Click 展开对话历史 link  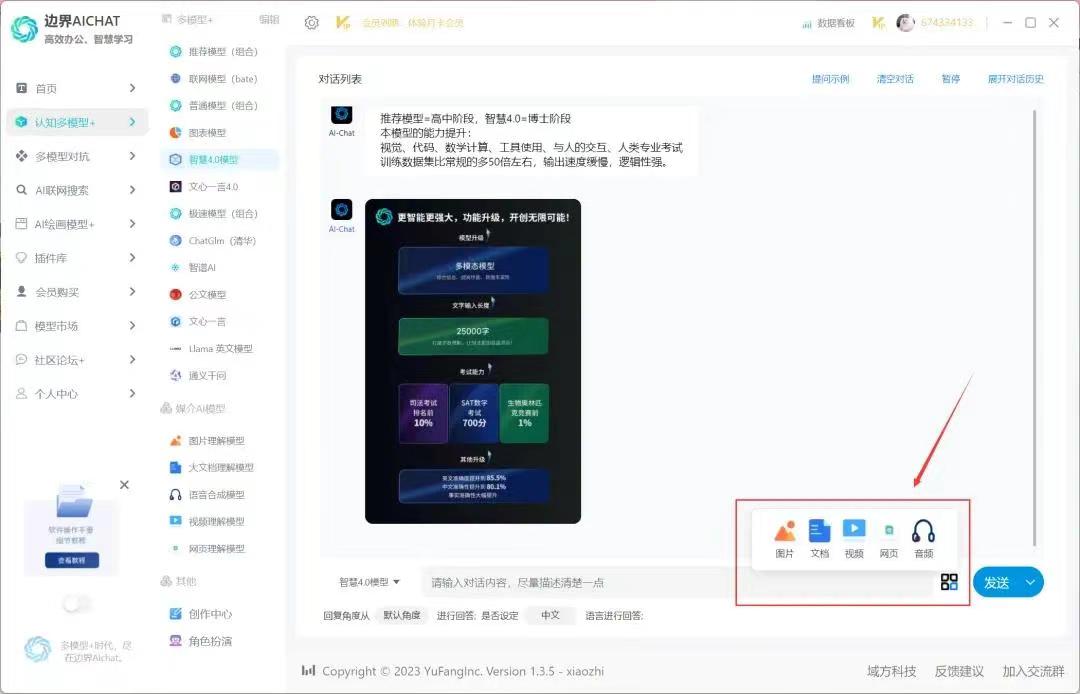pyautogui.click(x=1015, y=79)
